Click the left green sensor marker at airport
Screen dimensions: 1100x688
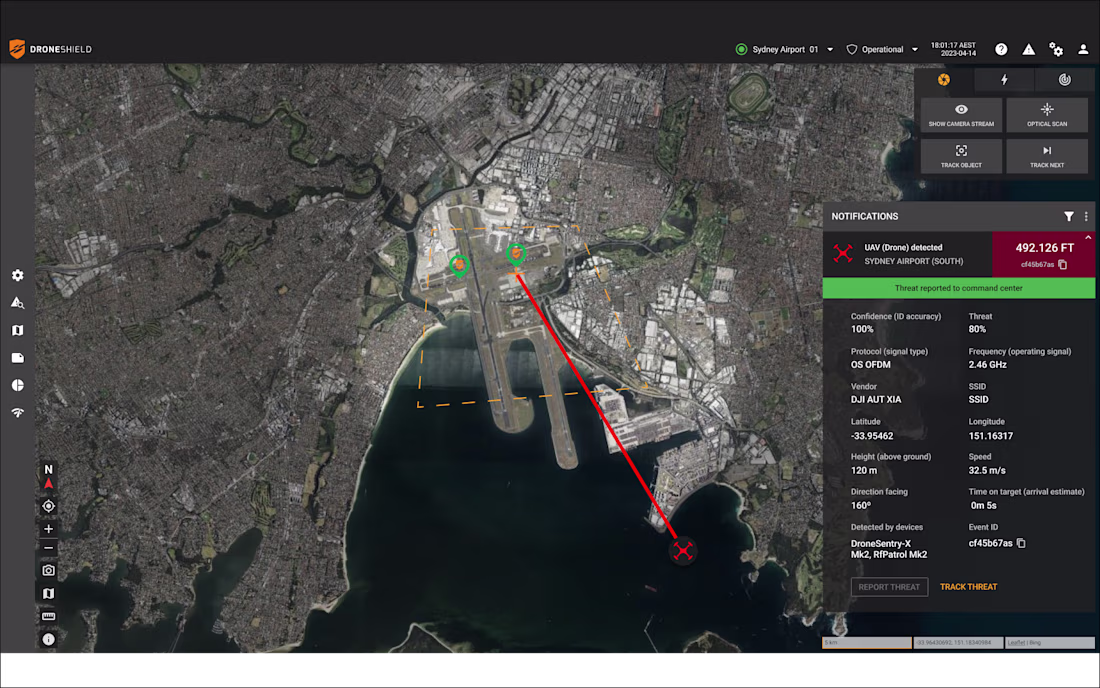[x=460, y=267]
